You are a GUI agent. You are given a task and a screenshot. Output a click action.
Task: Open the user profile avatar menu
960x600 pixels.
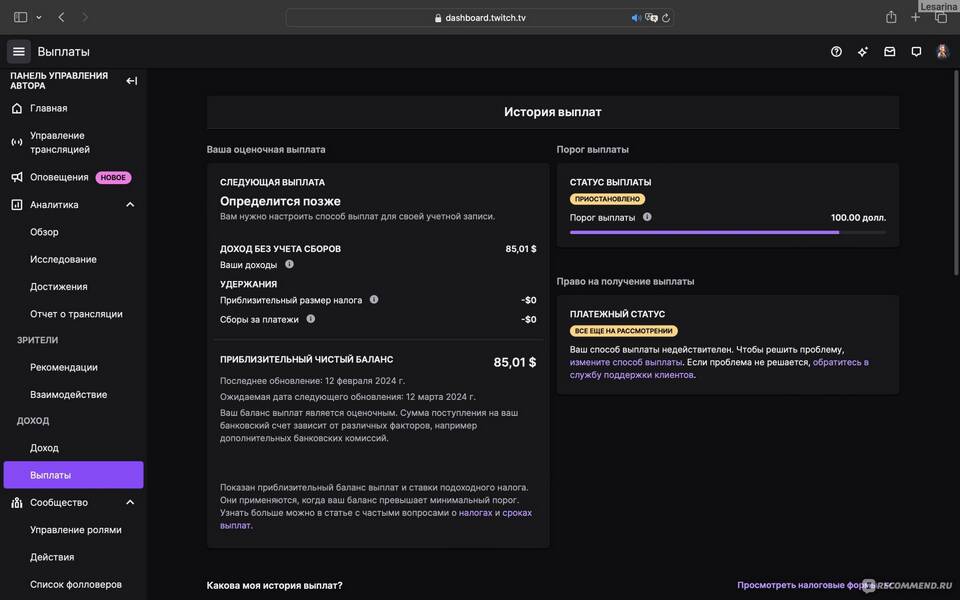pyautogui.click(x=942, y=52)
